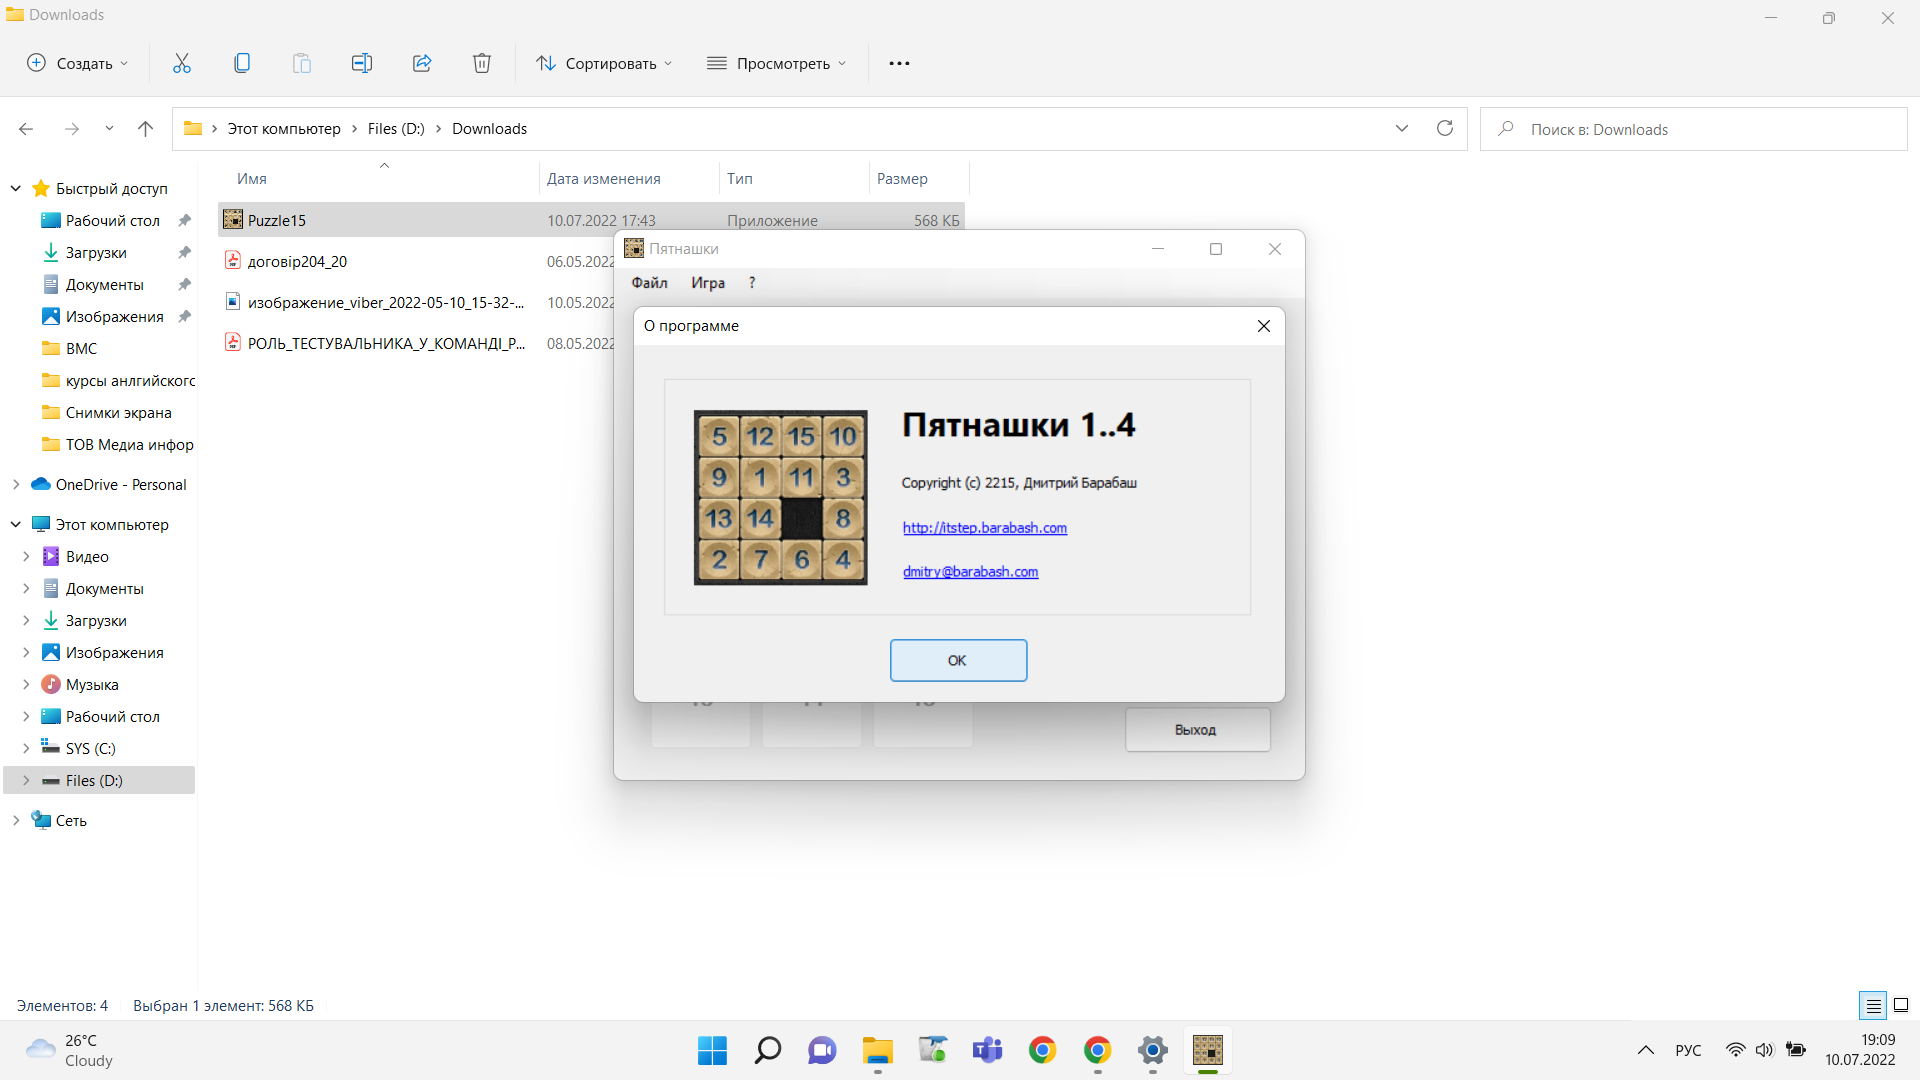Open the itstep.barabash.com hyperlink
Image resolution: width=1920 pixels, height=1080 pixels.
tap(984, 528)
